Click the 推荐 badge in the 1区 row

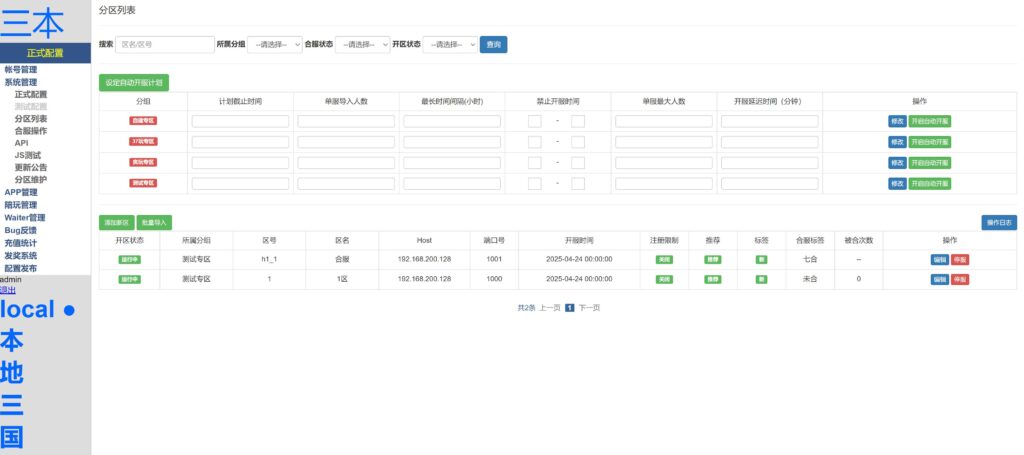point(712,279)
